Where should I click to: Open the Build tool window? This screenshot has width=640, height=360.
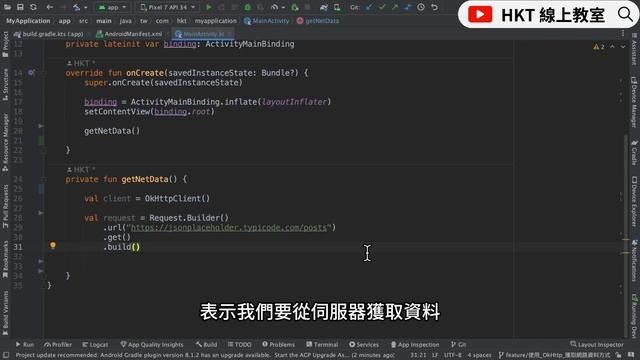click(x=206, y=344)
